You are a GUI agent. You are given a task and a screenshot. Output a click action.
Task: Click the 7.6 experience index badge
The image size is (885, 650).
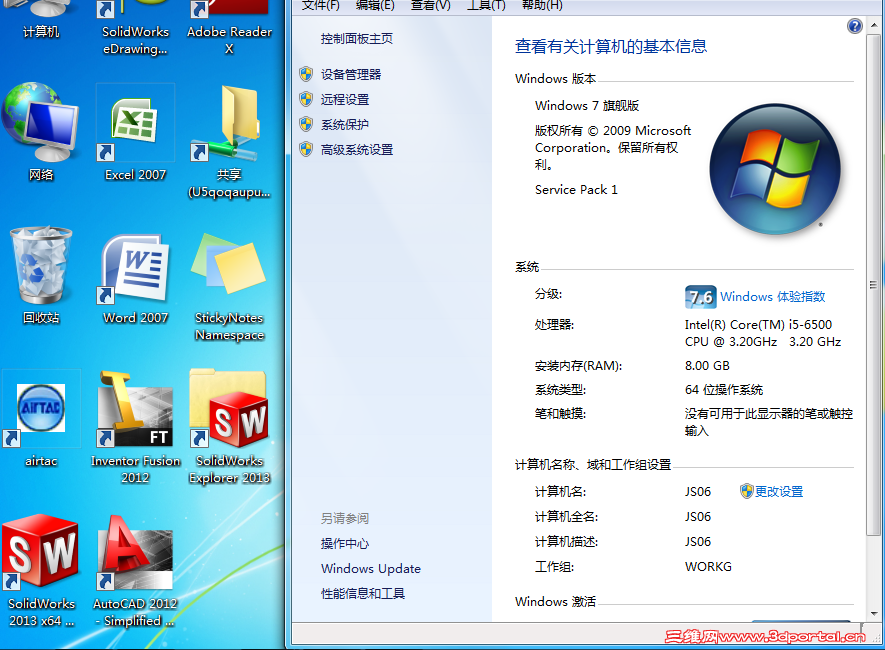pyautogui.click(x=700, y=297)
